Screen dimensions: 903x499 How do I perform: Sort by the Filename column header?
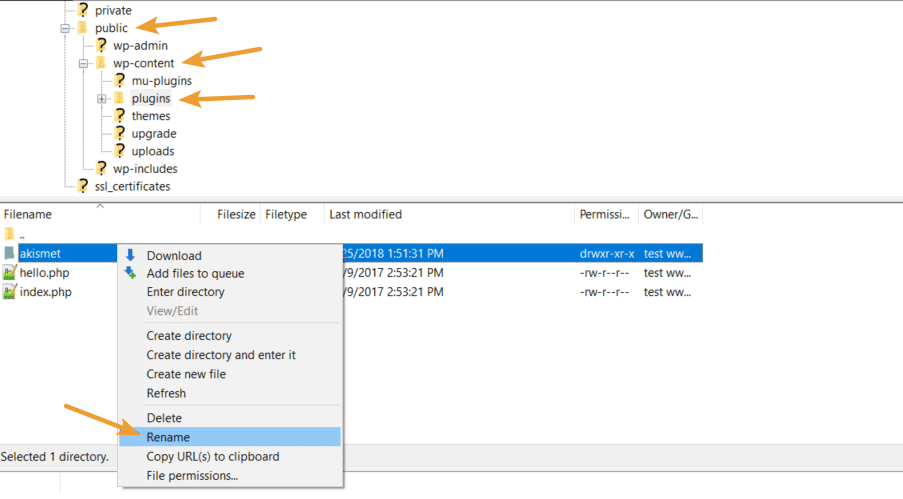pyautogui.click(x=28, y=214)
